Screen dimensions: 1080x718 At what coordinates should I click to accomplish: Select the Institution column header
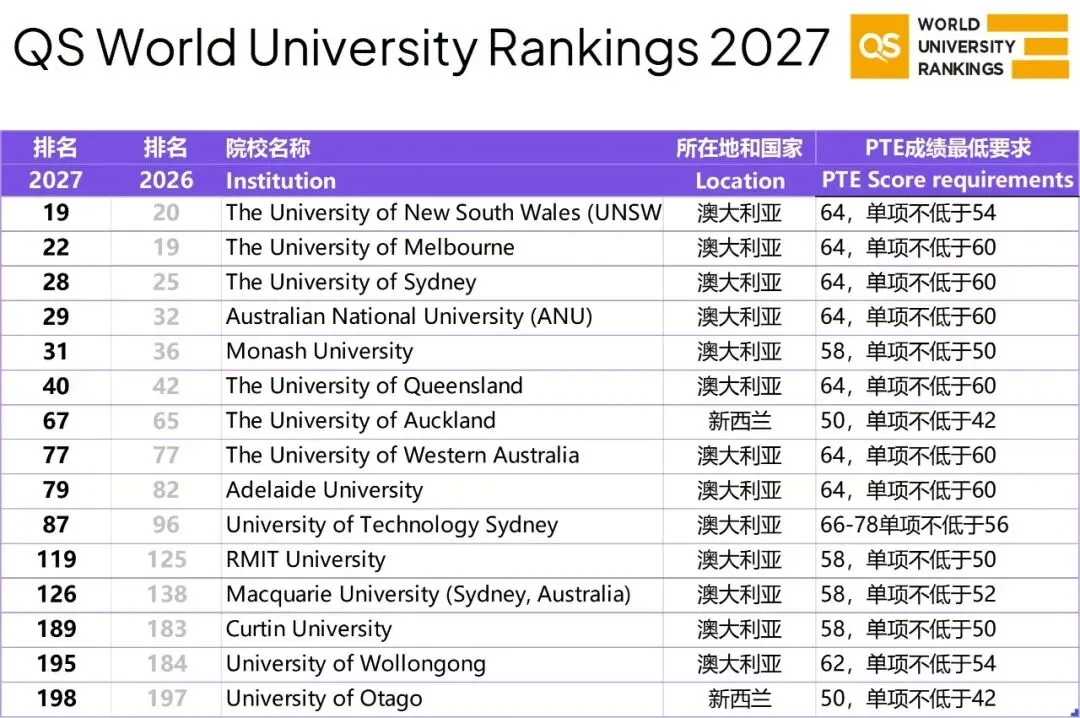tap(281, 181)
